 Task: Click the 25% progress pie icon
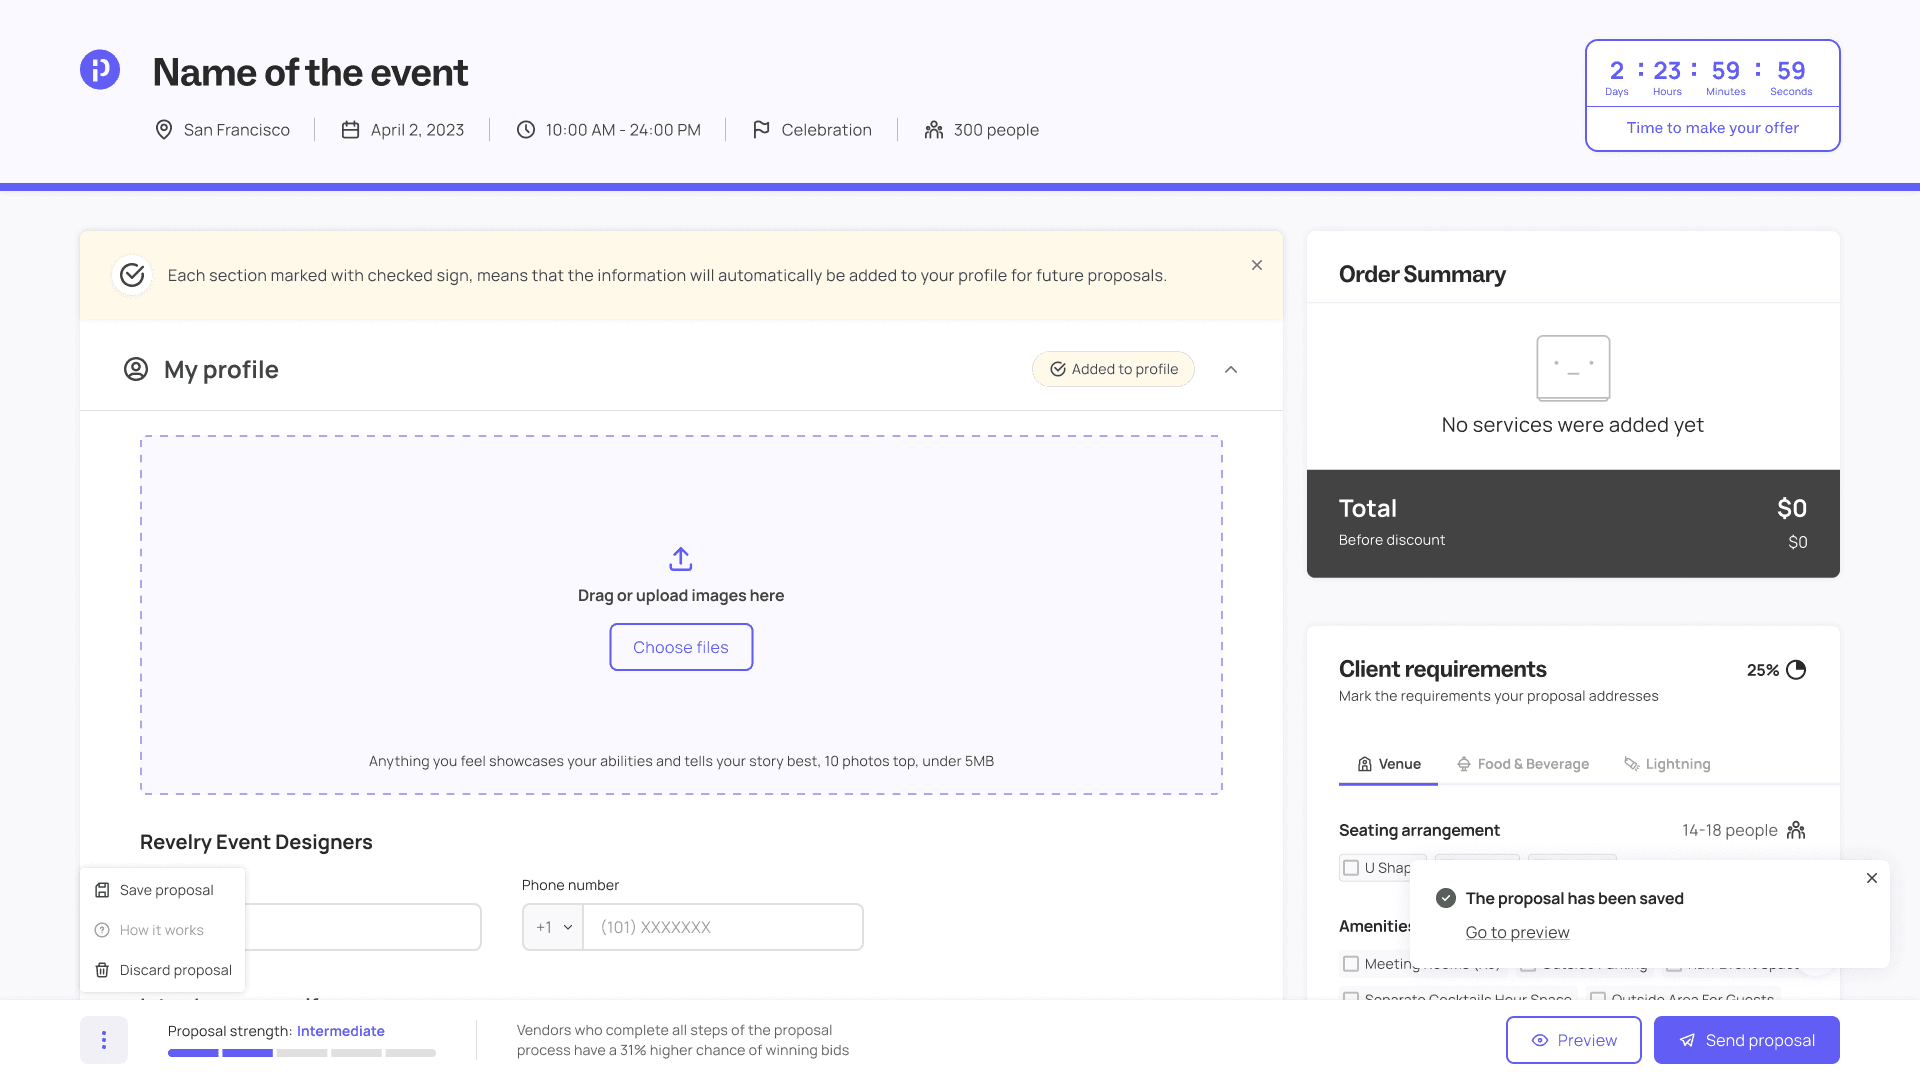point(1796,670)
